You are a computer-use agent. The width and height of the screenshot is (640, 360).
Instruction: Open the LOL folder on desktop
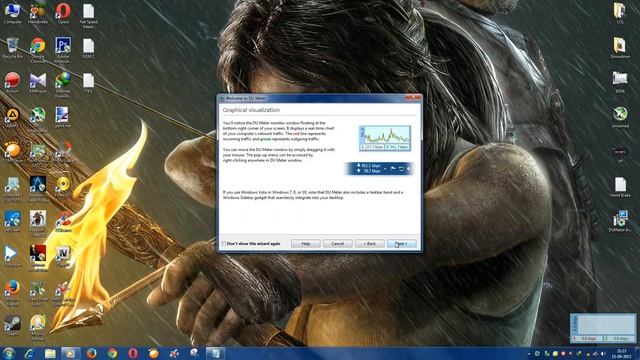pos(620,13)
